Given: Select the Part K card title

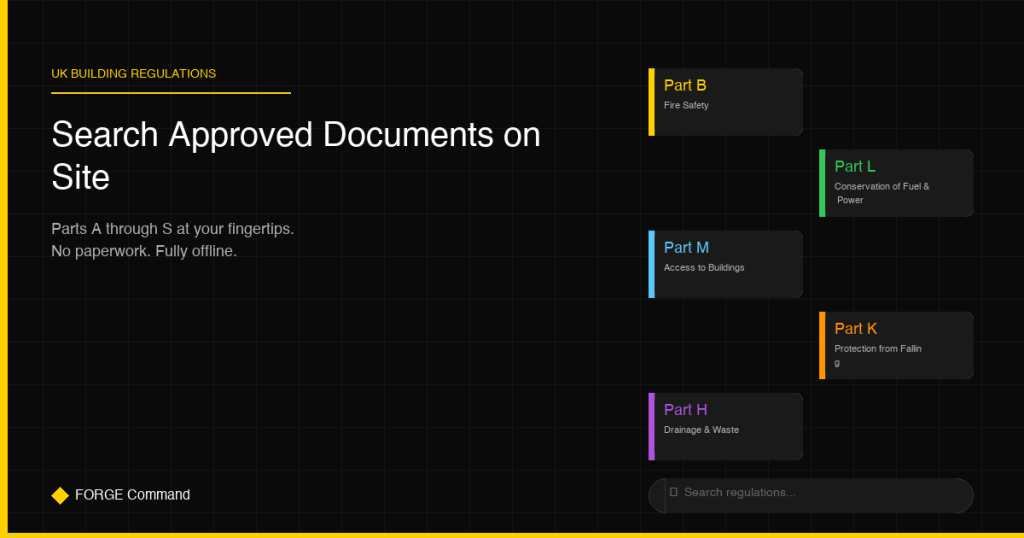Looking at the screenshot, I should pos(856,329).
